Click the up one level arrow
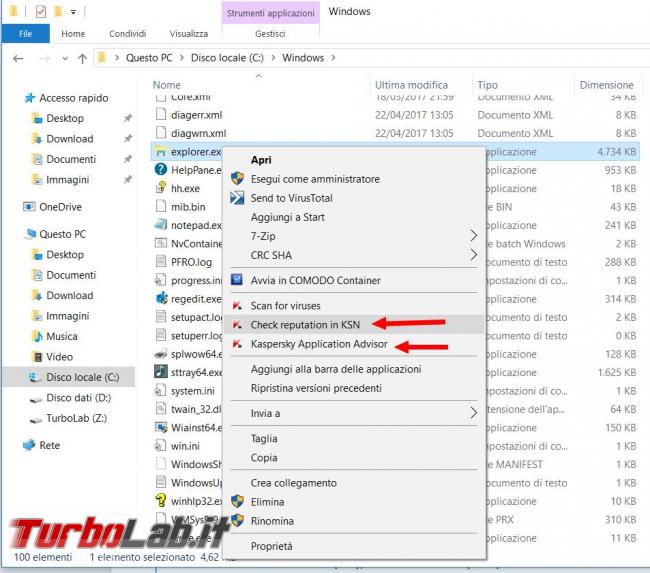The width and height of the screenshot is (650, 573). [x=82, y=58]
